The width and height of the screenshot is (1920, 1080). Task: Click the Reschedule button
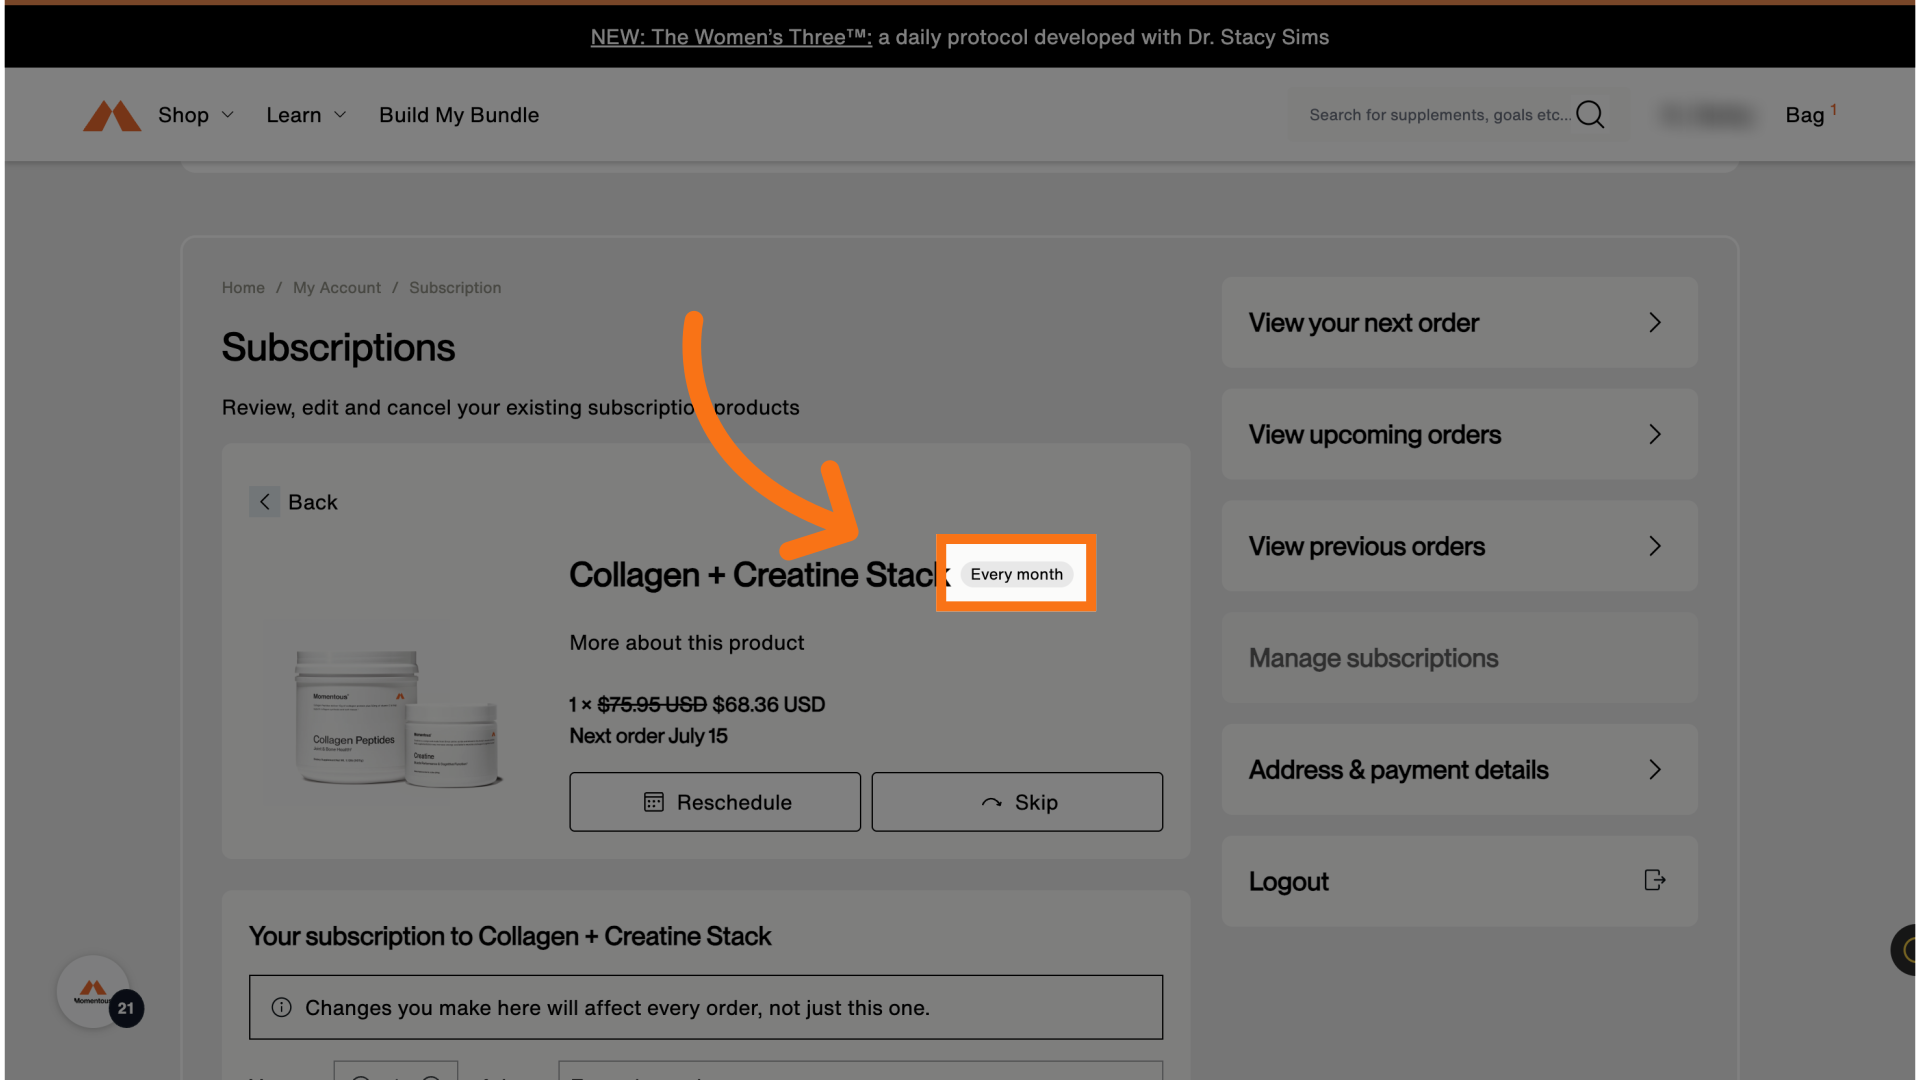(715, 802)
